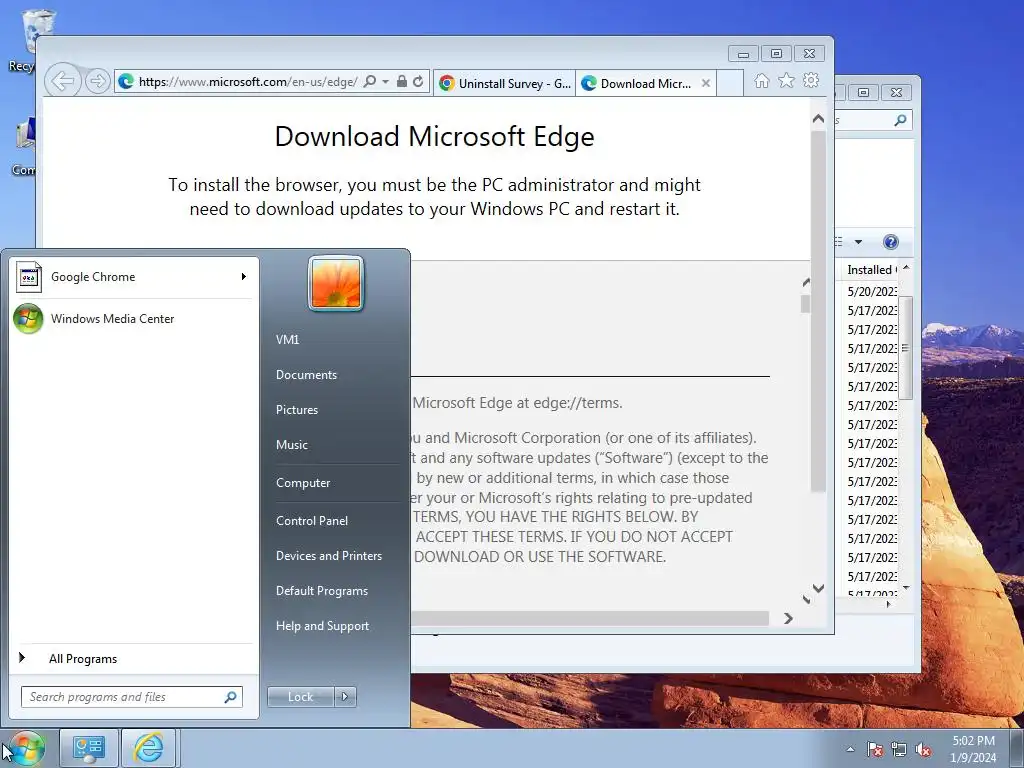Sort by Installed On column header
1024x768 pixels.
pyautogui.click(x=869, y=270)
